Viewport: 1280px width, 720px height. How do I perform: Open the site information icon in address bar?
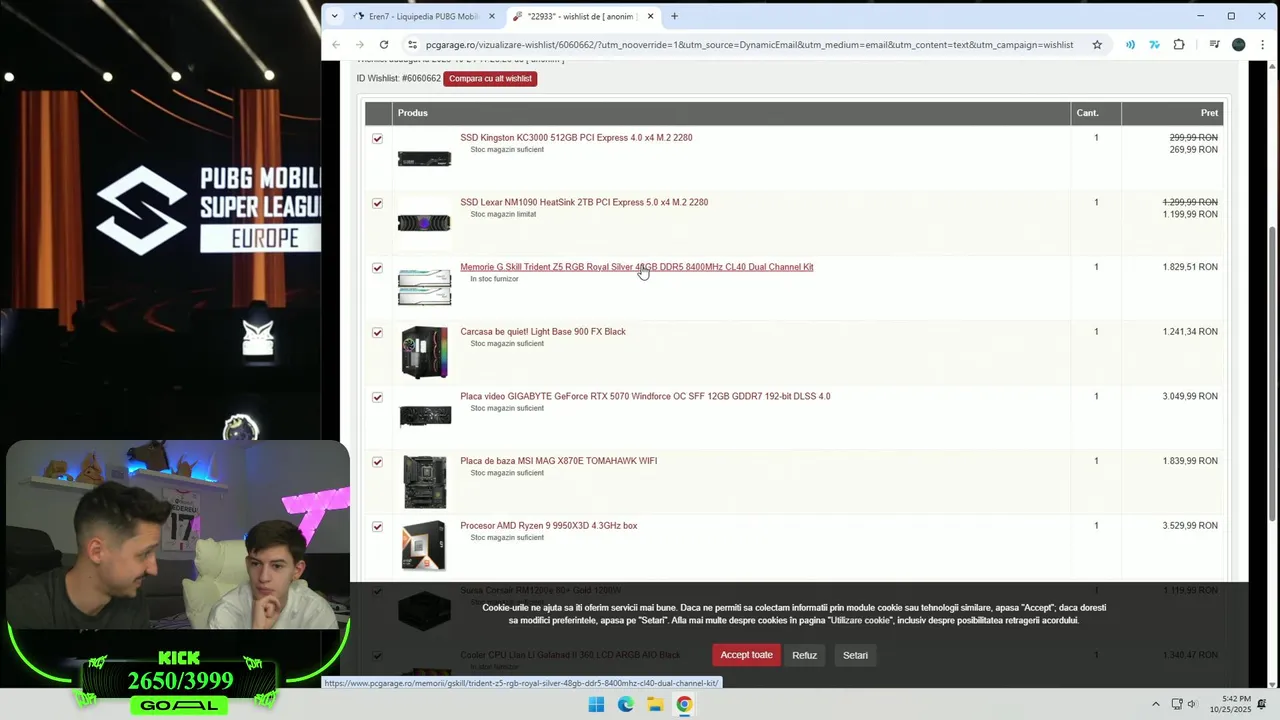[412, 45]
